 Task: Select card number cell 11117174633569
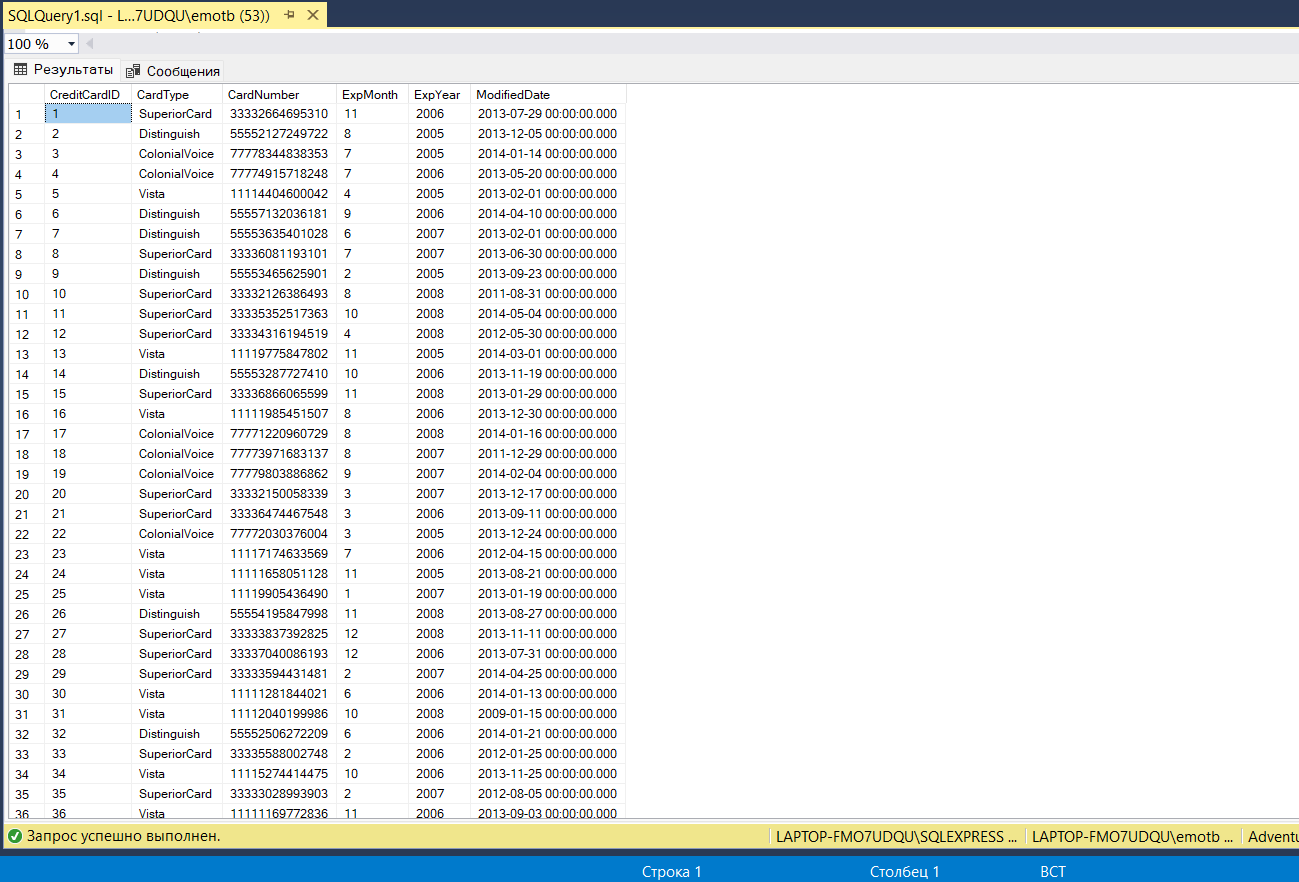tap(279, 554)
